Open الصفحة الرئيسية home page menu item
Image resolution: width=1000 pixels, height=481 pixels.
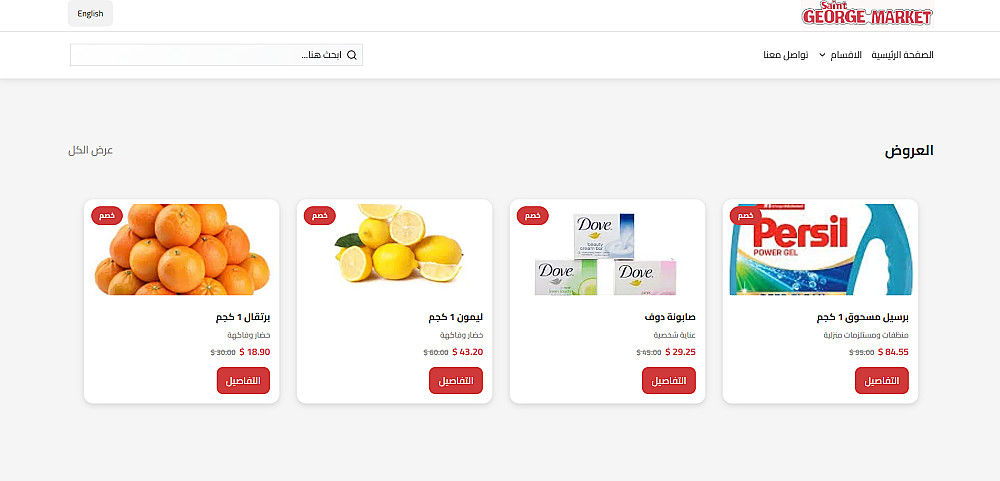click(x=902, y=55)
